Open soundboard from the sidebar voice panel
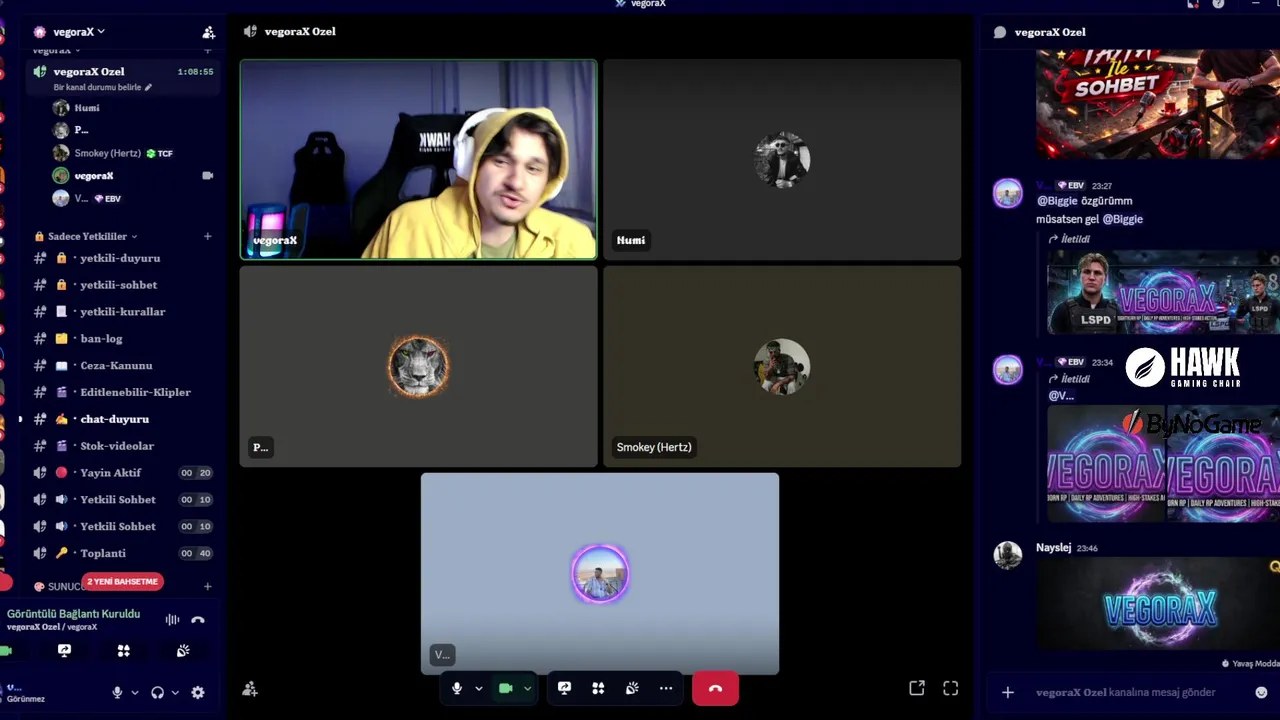 (x=183, y=651)
